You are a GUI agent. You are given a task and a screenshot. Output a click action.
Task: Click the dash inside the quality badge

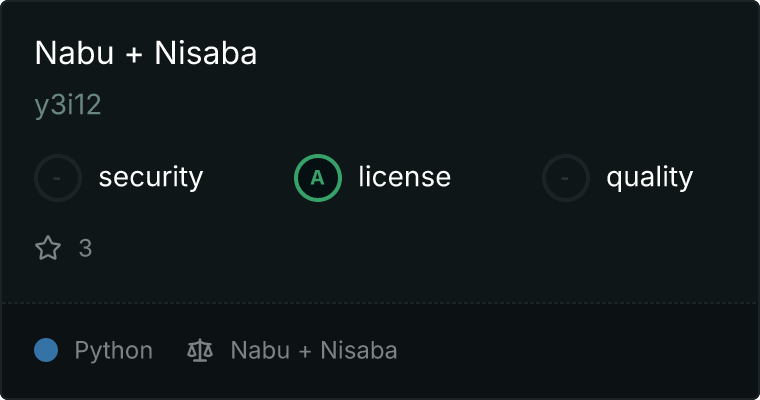566,178
